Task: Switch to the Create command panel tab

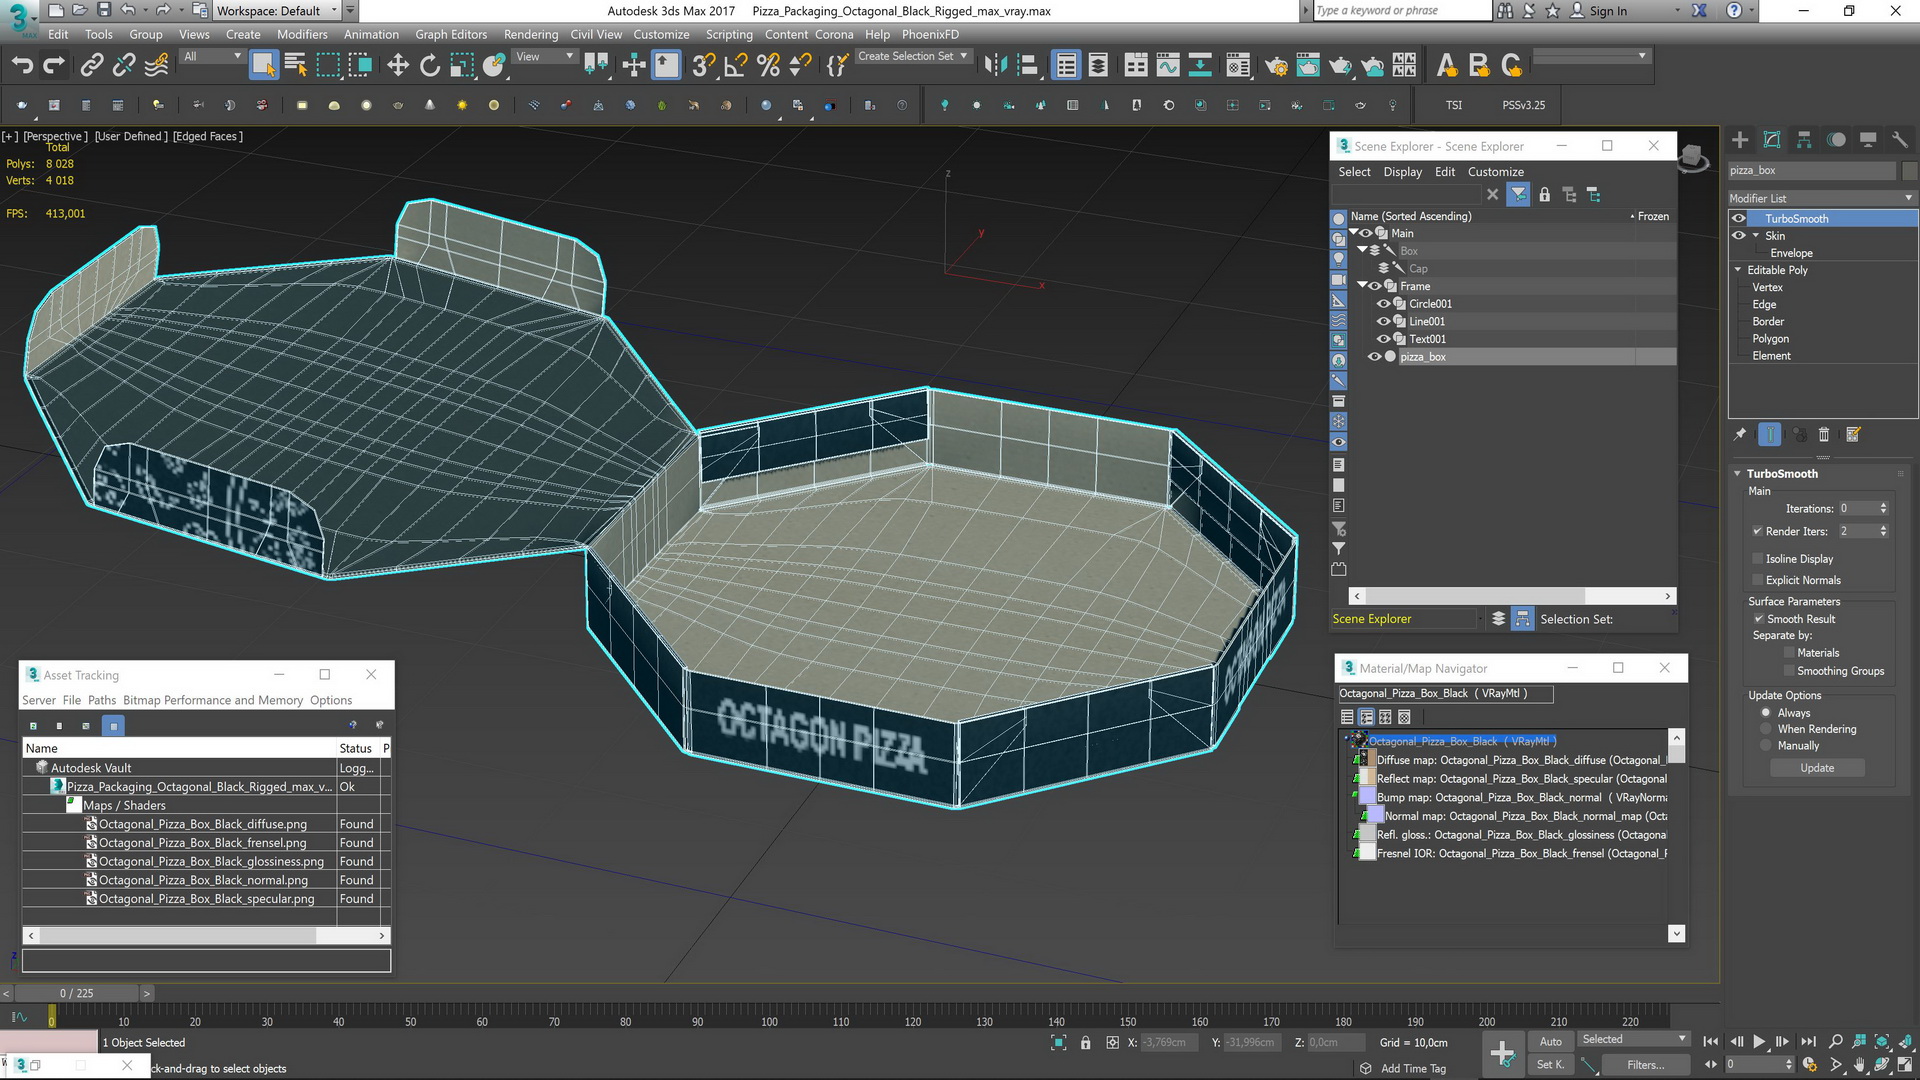Action: pos(1740,140)
